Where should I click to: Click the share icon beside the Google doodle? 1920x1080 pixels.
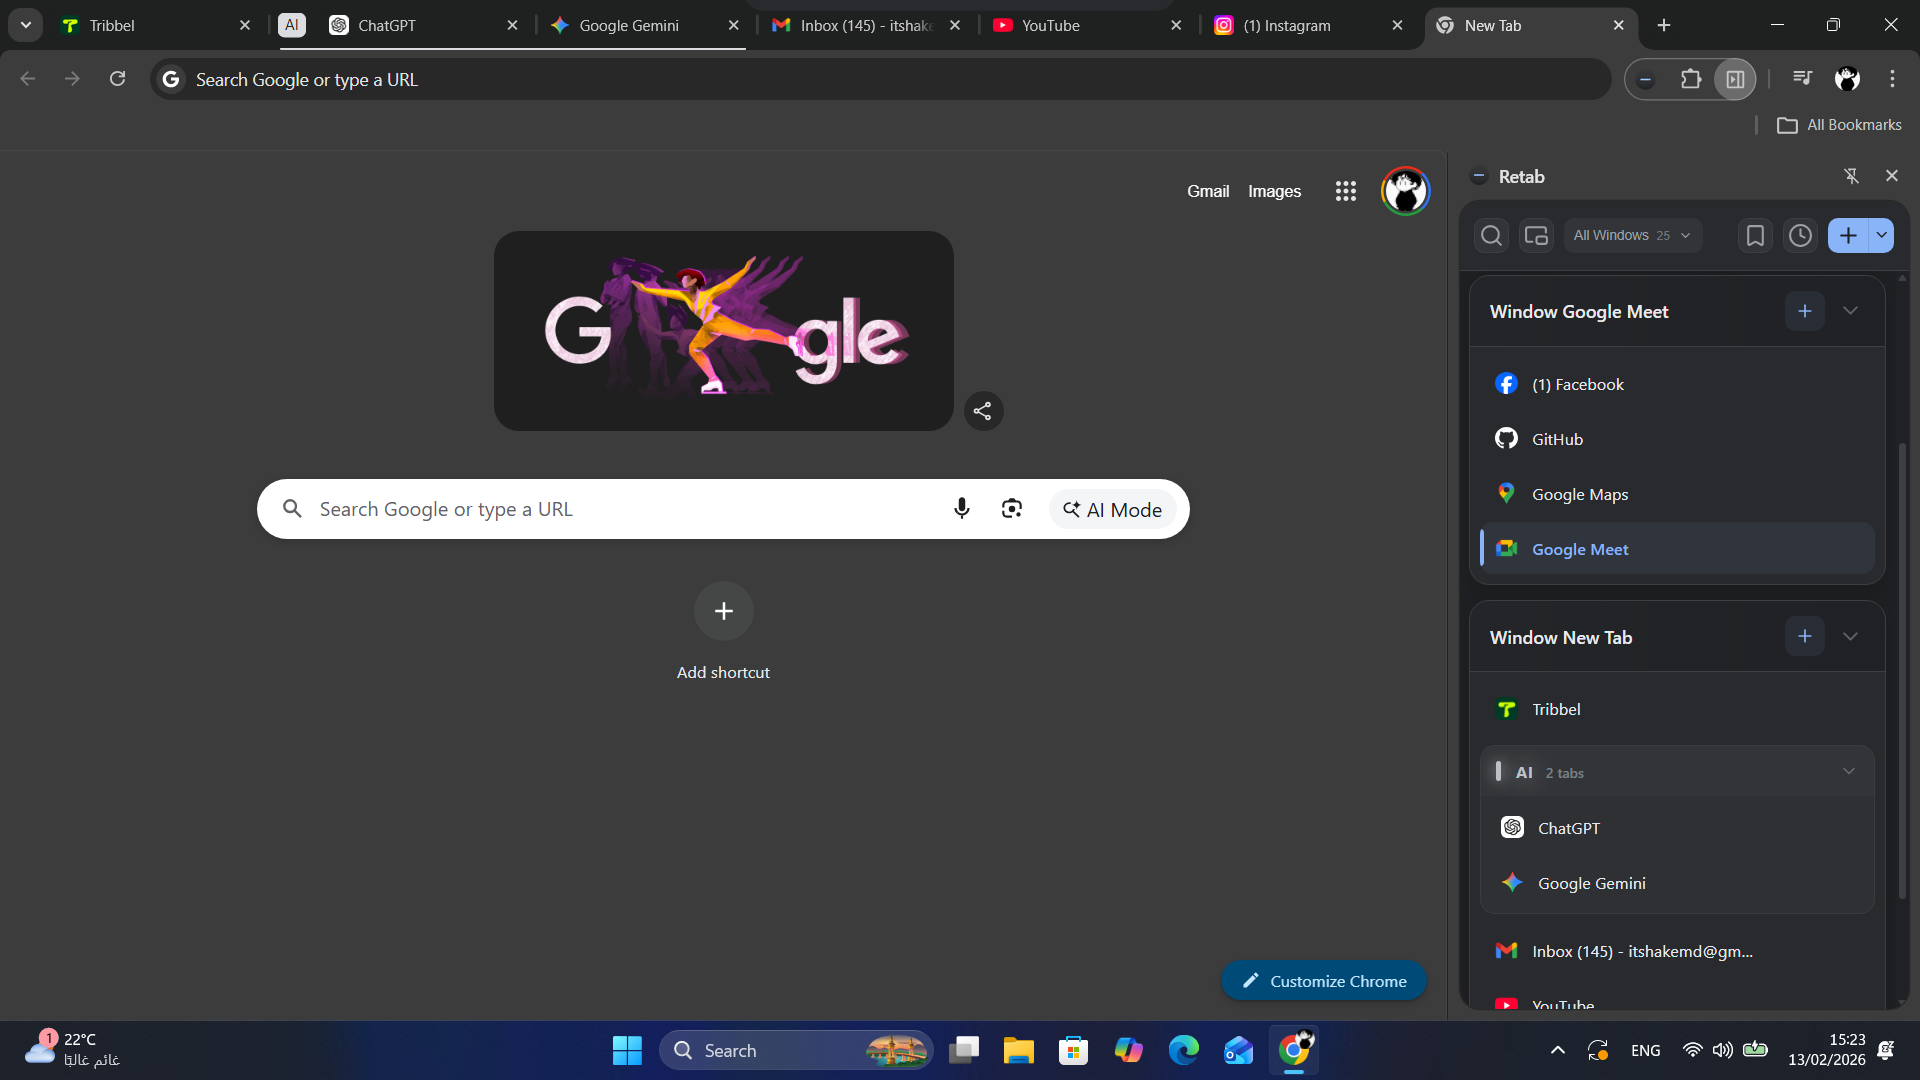tap(983, 410)
